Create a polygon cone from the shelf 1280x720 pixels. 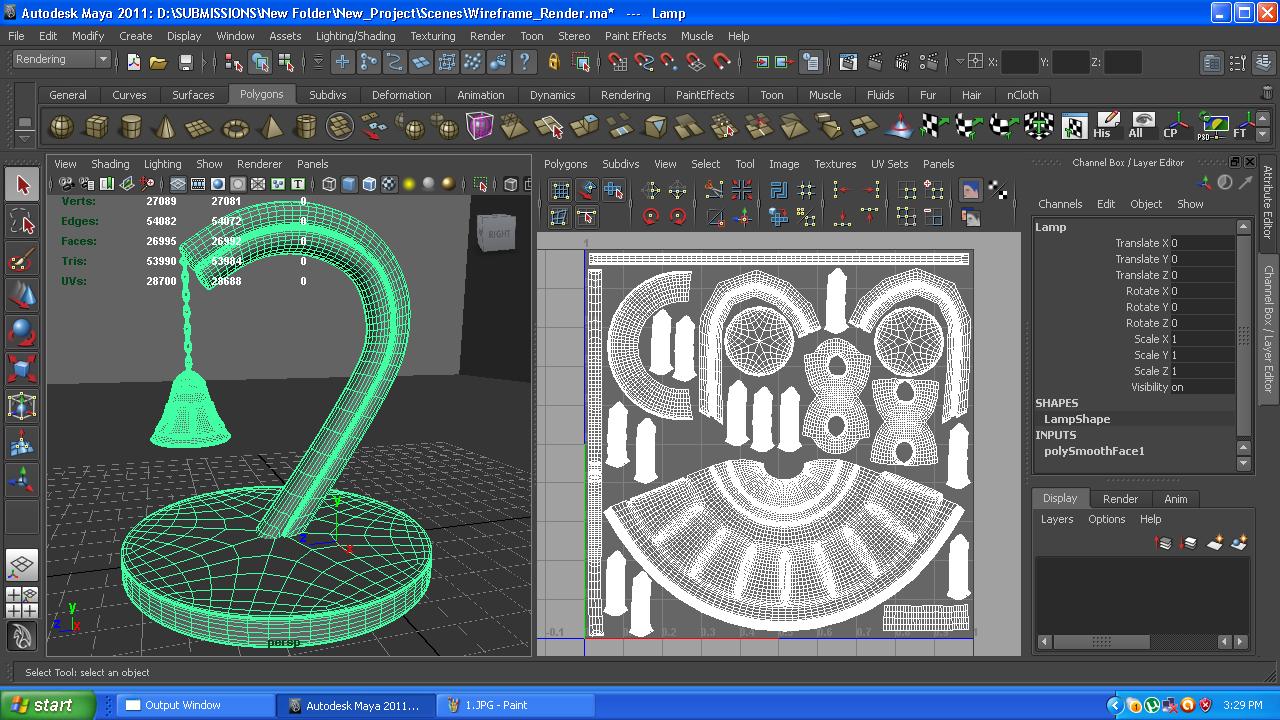(166, 127)
